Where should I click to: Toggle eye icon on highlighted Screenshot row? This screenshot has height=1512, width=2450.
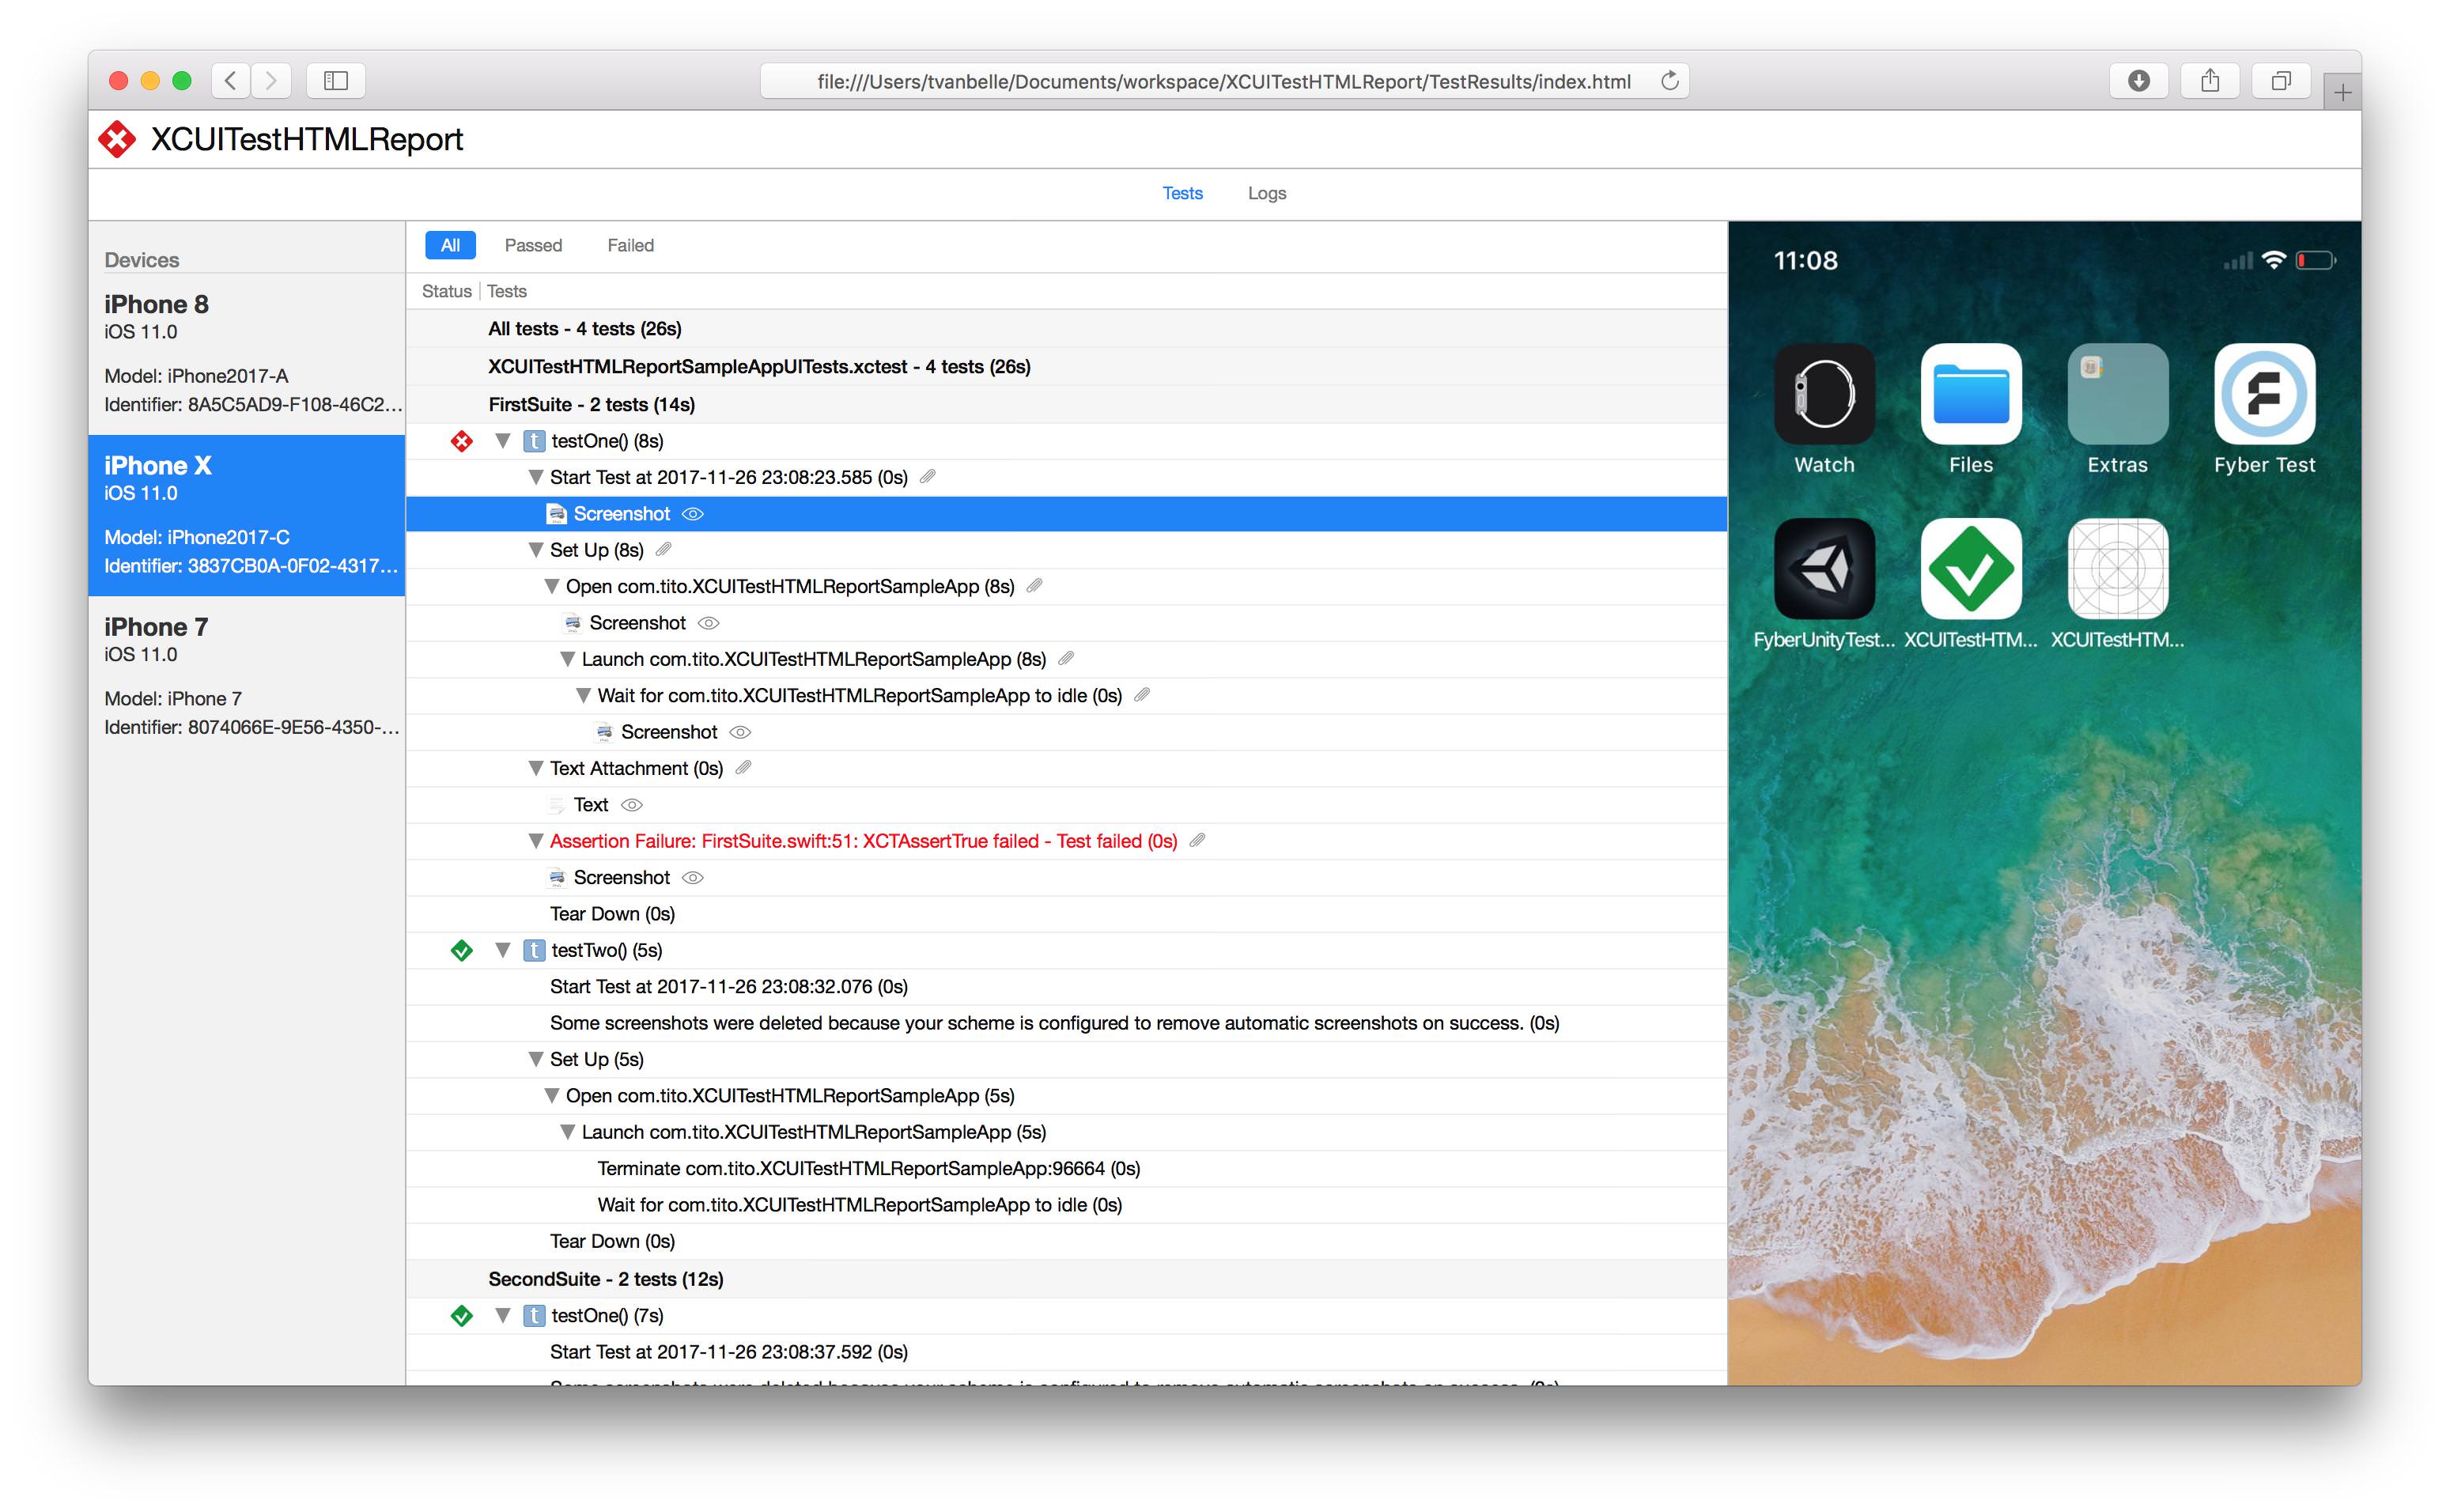tap(693, 514)
